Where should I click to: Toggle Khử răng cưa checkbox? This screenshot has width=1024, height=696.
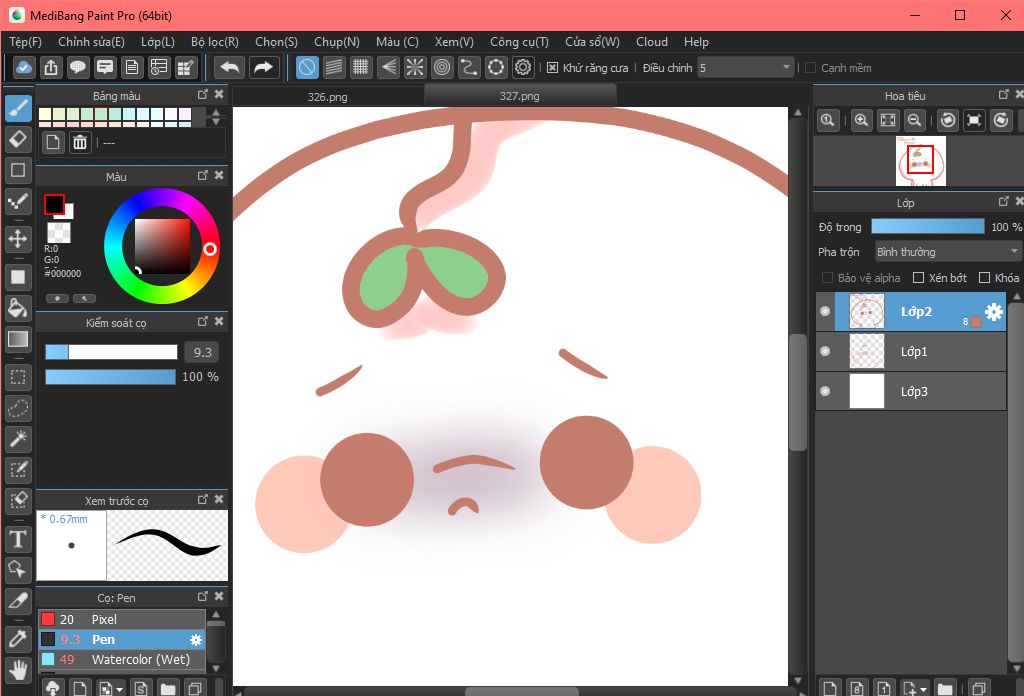[x=552, y=68]
